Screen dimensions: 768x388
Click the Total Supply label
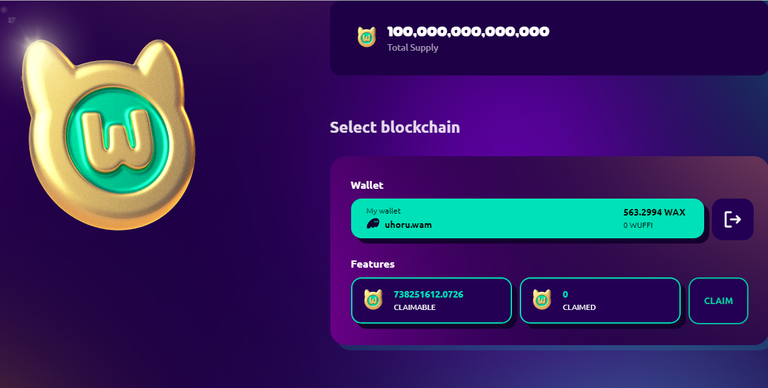tap(412, 48)
